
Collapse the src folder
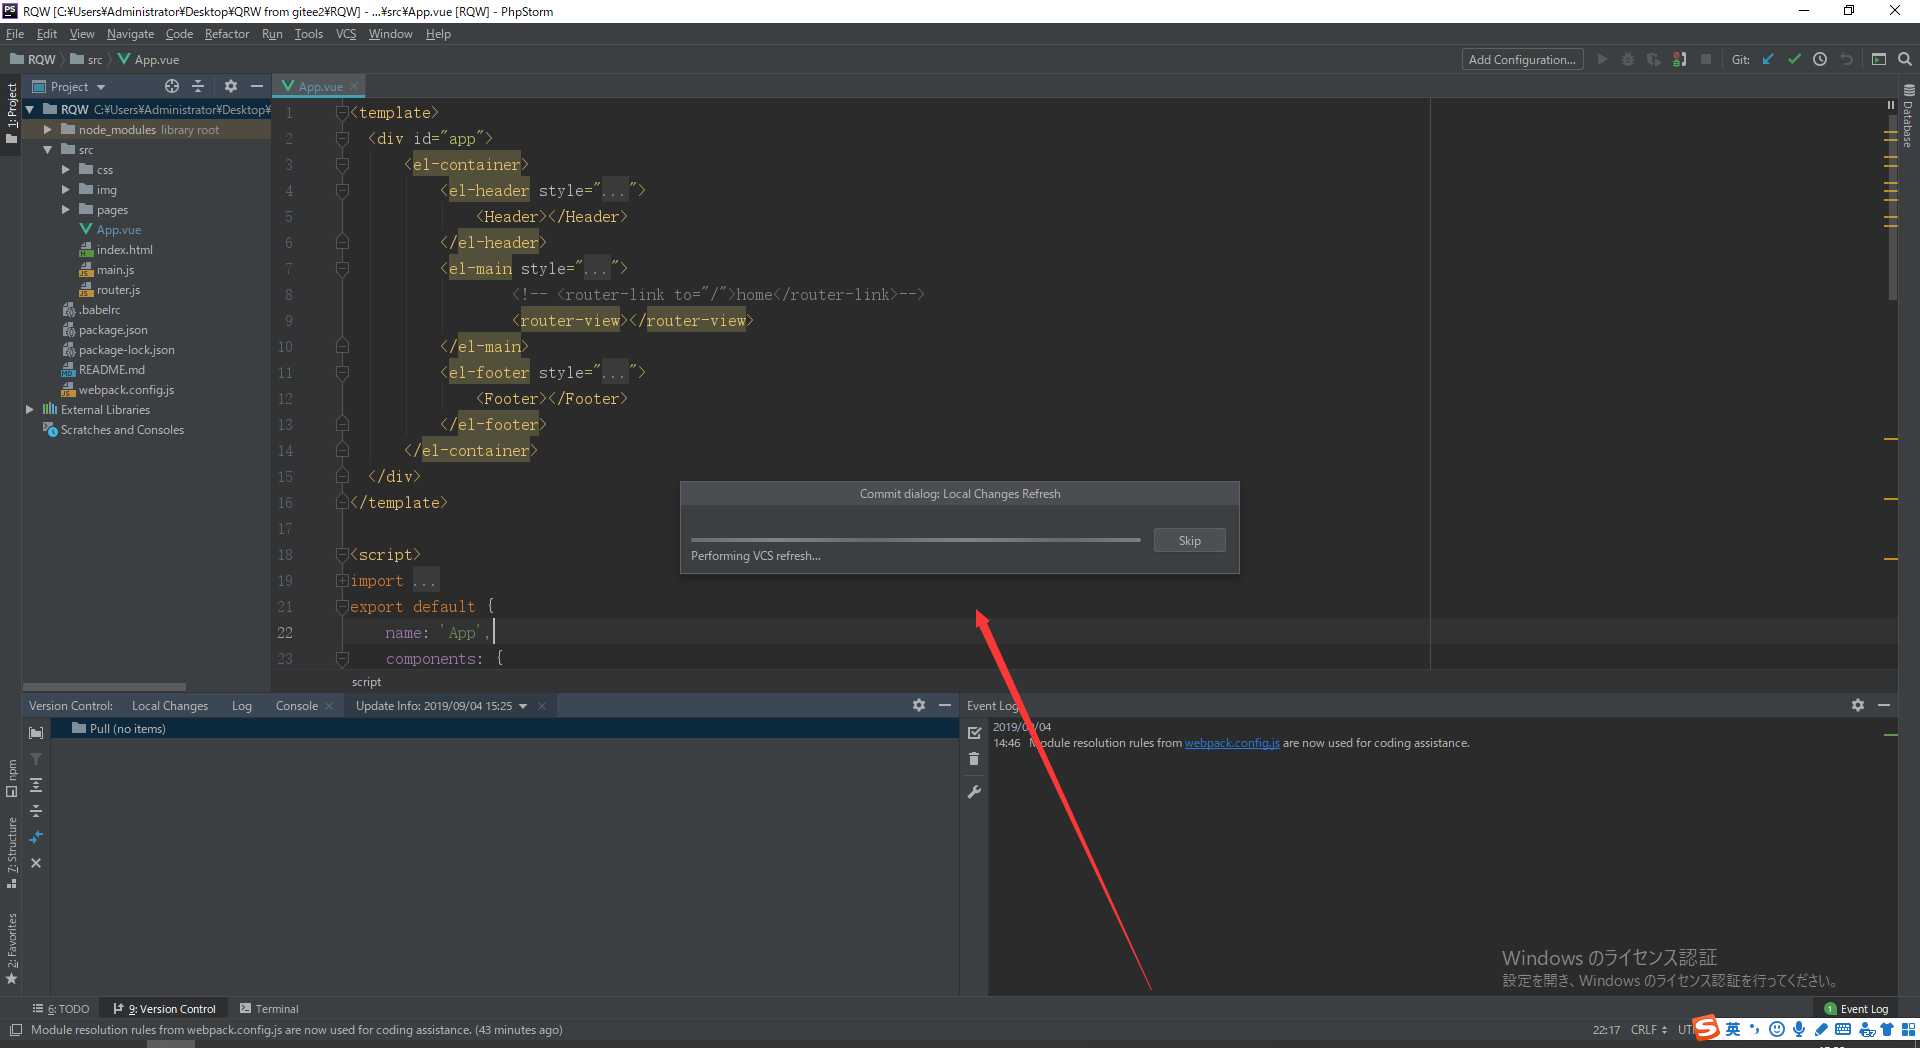point(47,150)
